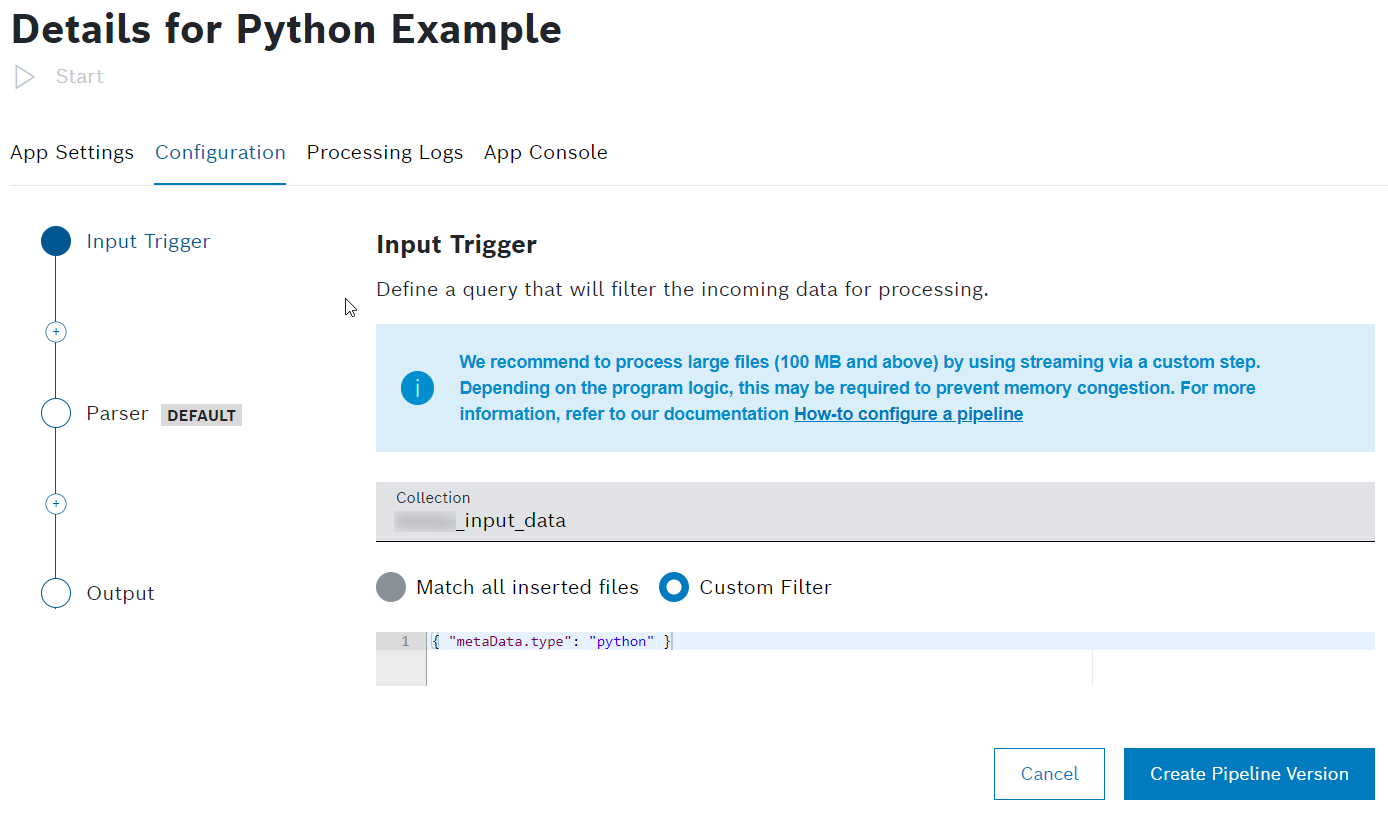The width and height of the screenshot is (1388, 814).
Task: Click the Parser step circle
Action: pyautogui.click(x=56, y=413)
